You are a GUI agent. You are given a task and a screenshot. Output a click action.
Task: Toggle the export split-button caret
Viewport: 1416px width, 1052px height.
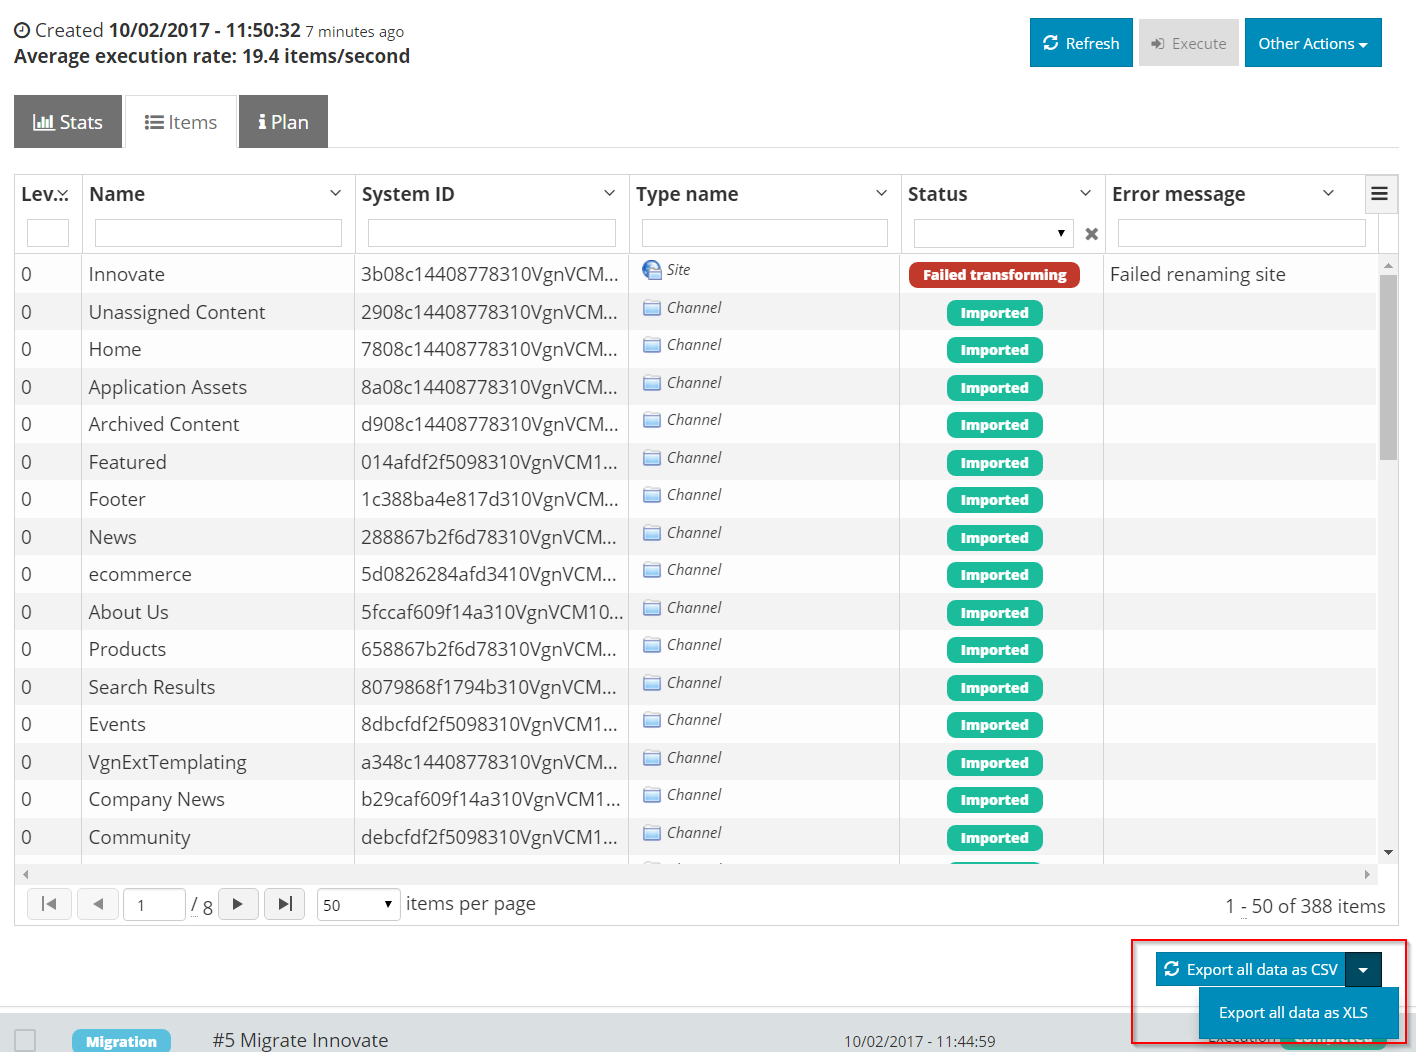[x=1363, y=969]
